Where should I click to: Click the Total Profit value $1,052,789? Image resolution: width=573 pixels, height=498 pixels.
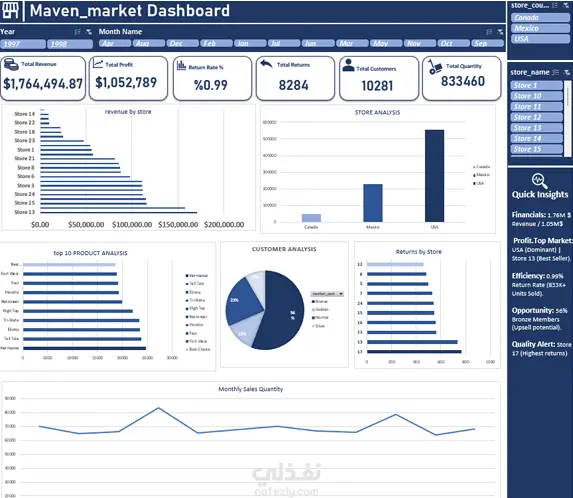pos(126,83)
